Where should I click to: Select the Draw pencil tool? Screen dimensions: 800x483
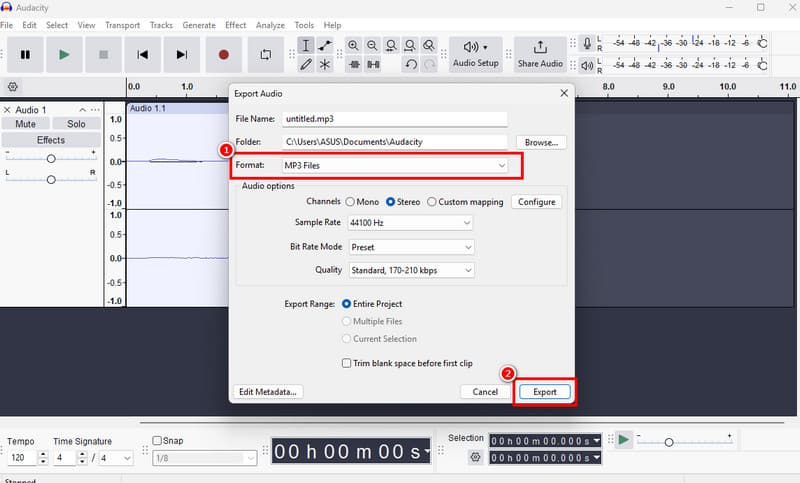306,64
